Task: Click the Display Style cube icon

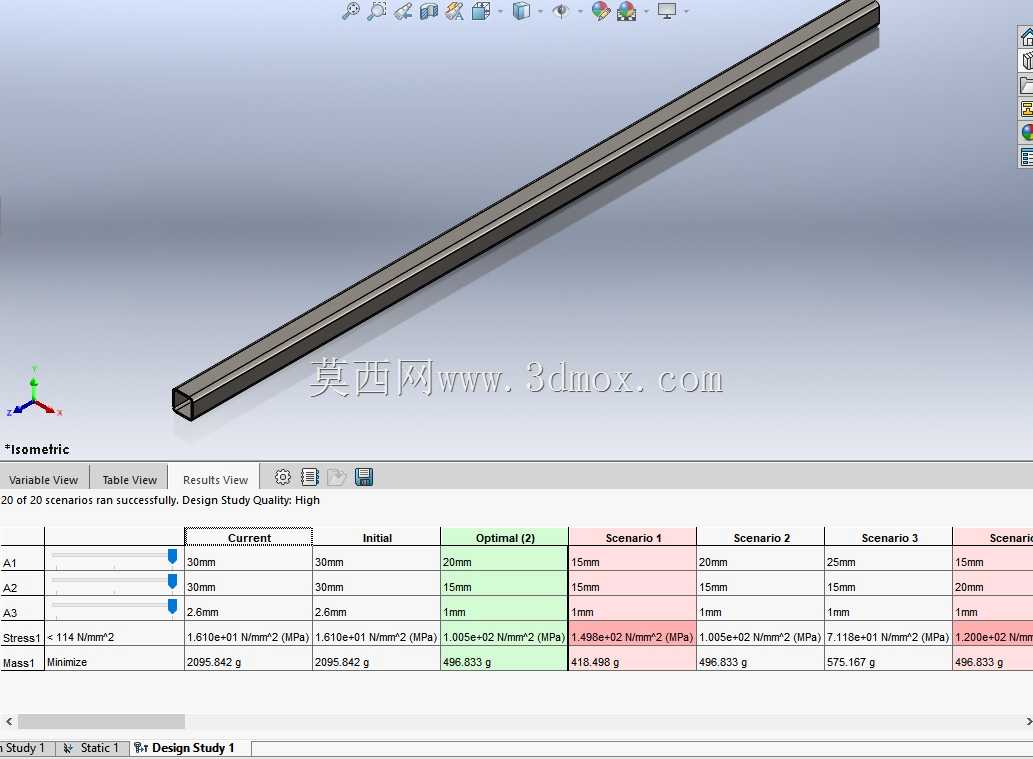Action: pyautogui.click(x=521, y=11)
